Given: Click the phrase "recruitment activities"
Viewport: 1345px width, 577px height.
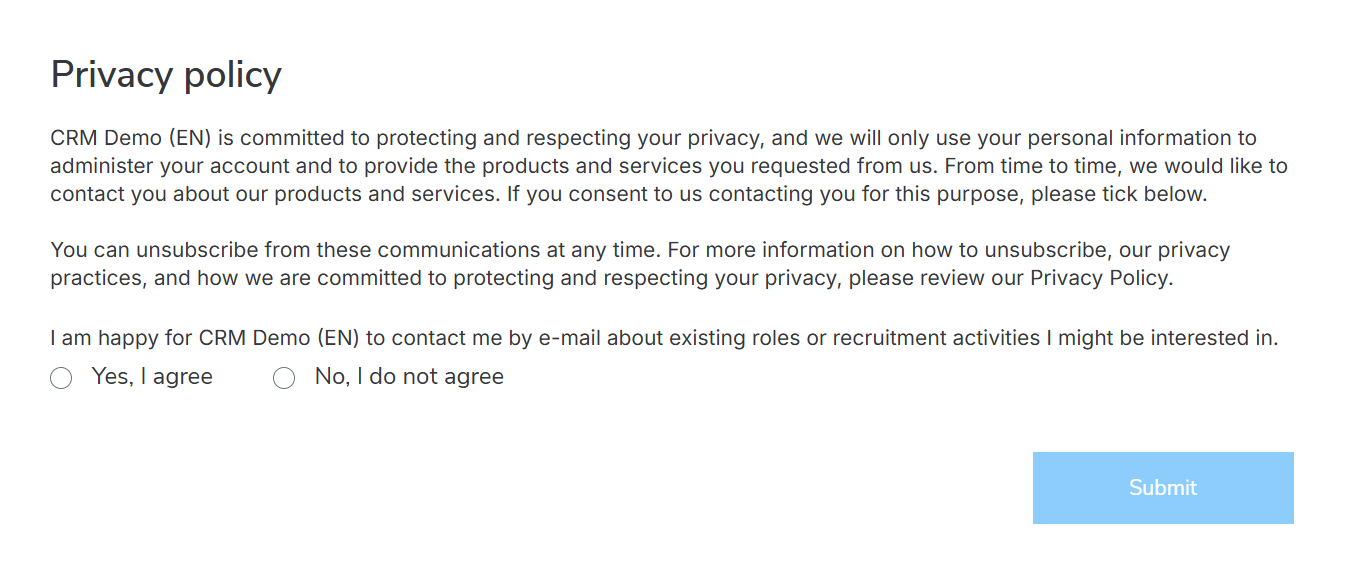Looking at the screenshot, I should click(x=936, y=338).
